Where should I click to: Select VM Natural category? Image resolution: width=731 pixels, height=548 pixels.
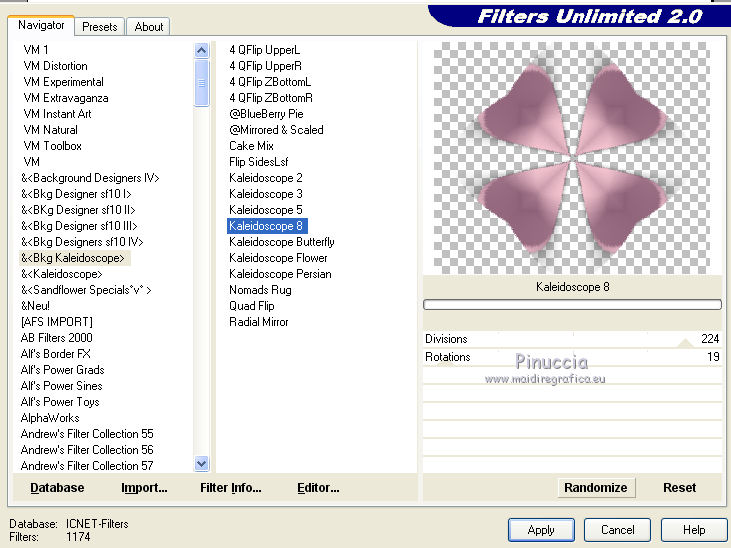tap(50, 130)
